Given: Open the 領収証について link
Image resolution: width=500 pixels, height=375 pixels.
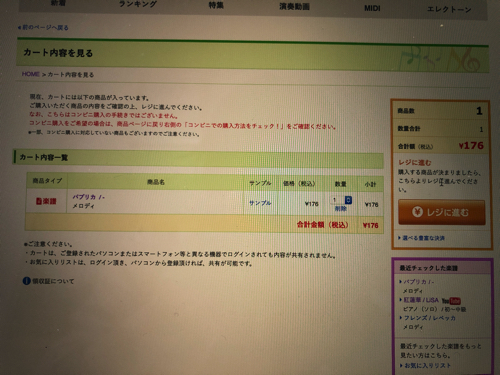Looking at the screenshot, I should (53, 281).
